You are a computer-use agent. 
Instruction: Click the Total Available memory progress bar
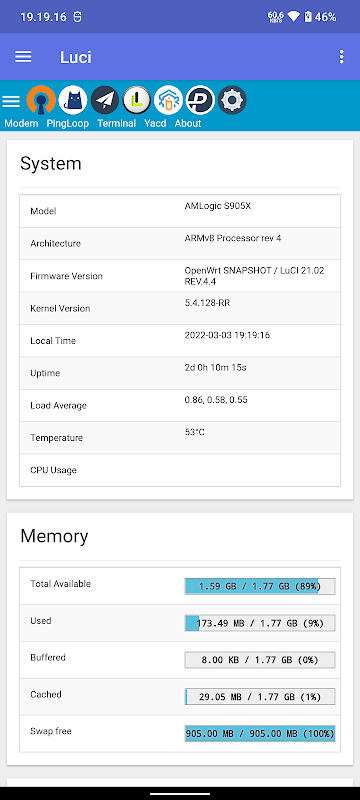(260, 586)
